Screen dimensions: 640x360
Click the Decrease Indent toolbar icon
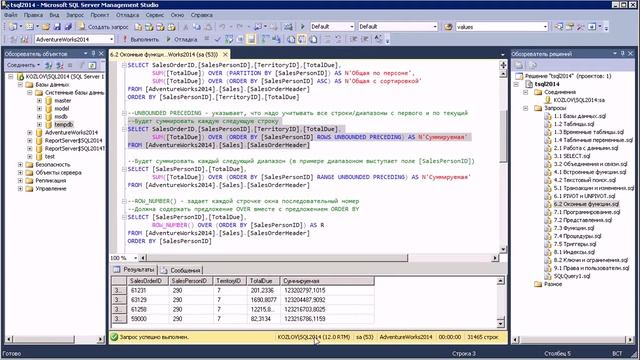coord(353,39)
